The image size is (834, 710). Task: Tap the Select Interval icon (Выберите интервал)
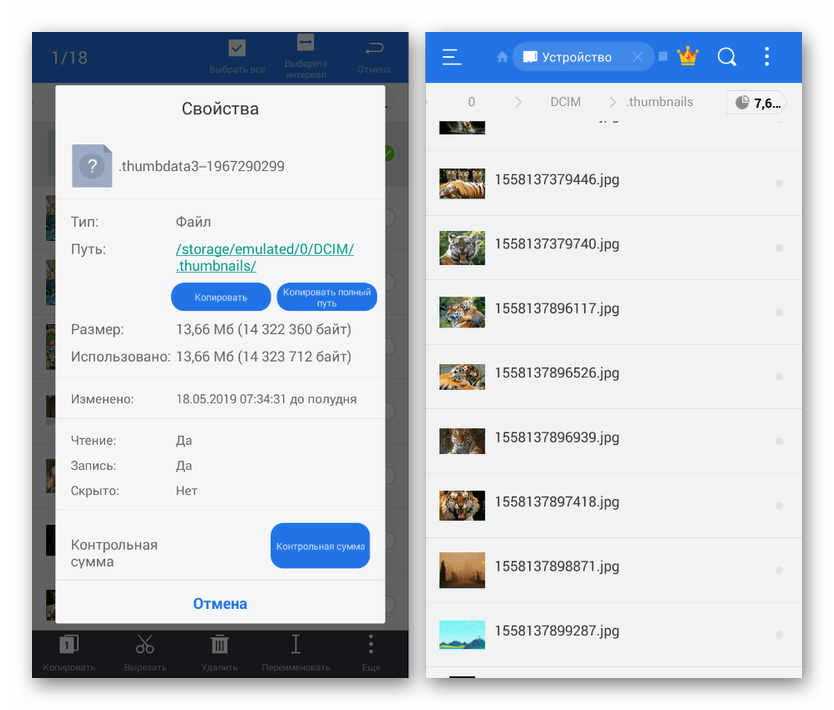coord(306,45)
